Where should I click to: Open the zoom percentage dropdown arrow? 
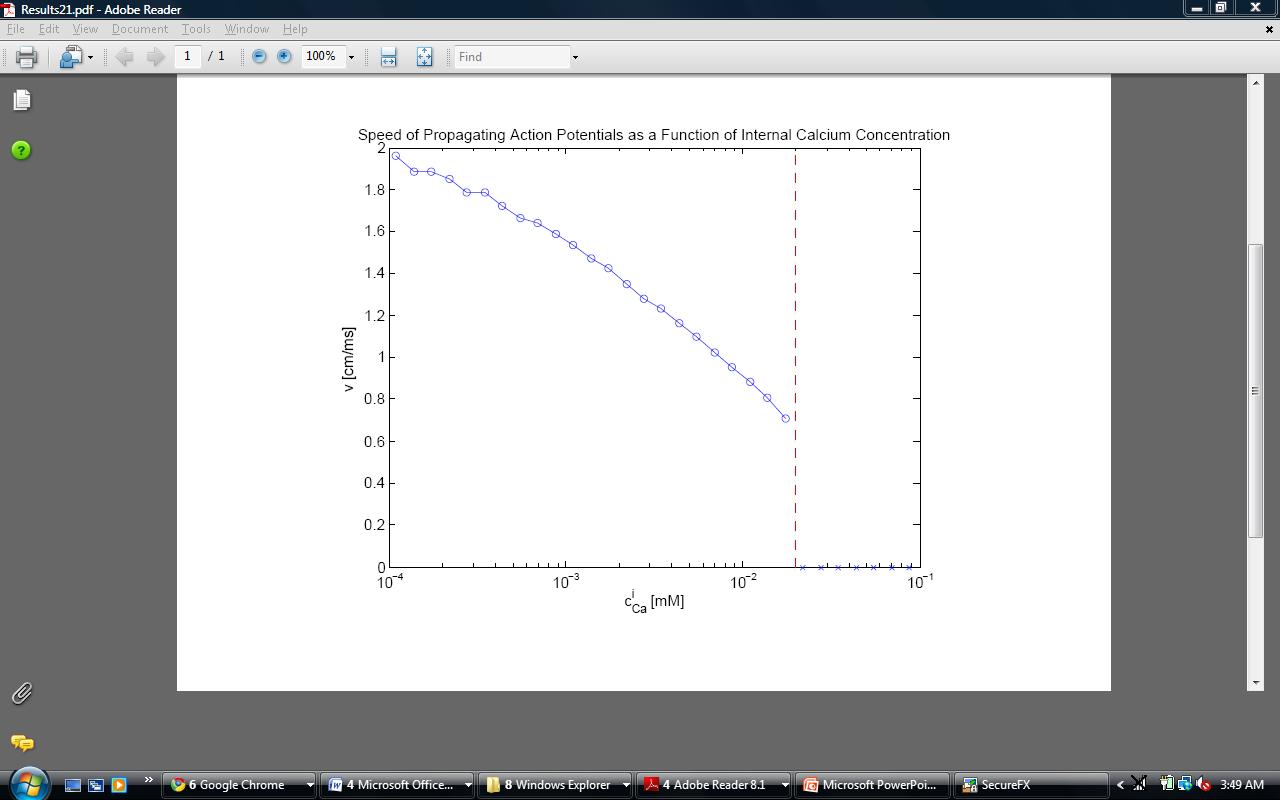[x=351, y=57]
